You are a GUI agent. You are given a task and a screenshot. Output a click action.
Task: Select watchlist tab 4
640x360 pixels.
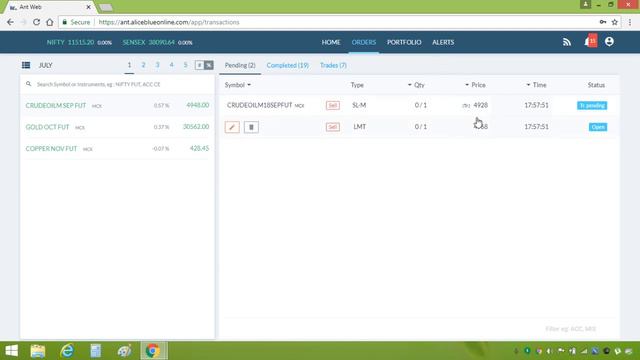coord(171,65)
